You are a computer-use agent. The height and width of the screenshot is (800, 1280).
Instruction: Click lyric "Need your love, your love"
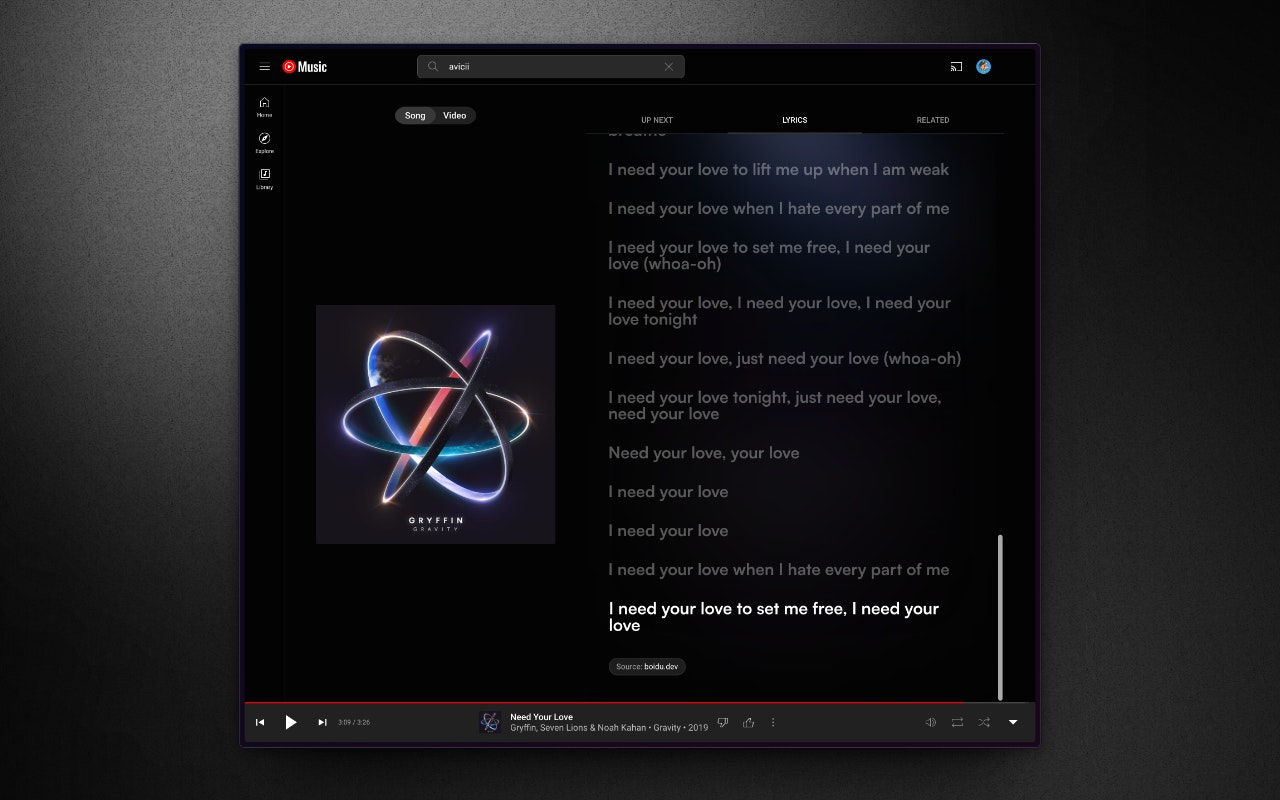click(703, 453)
